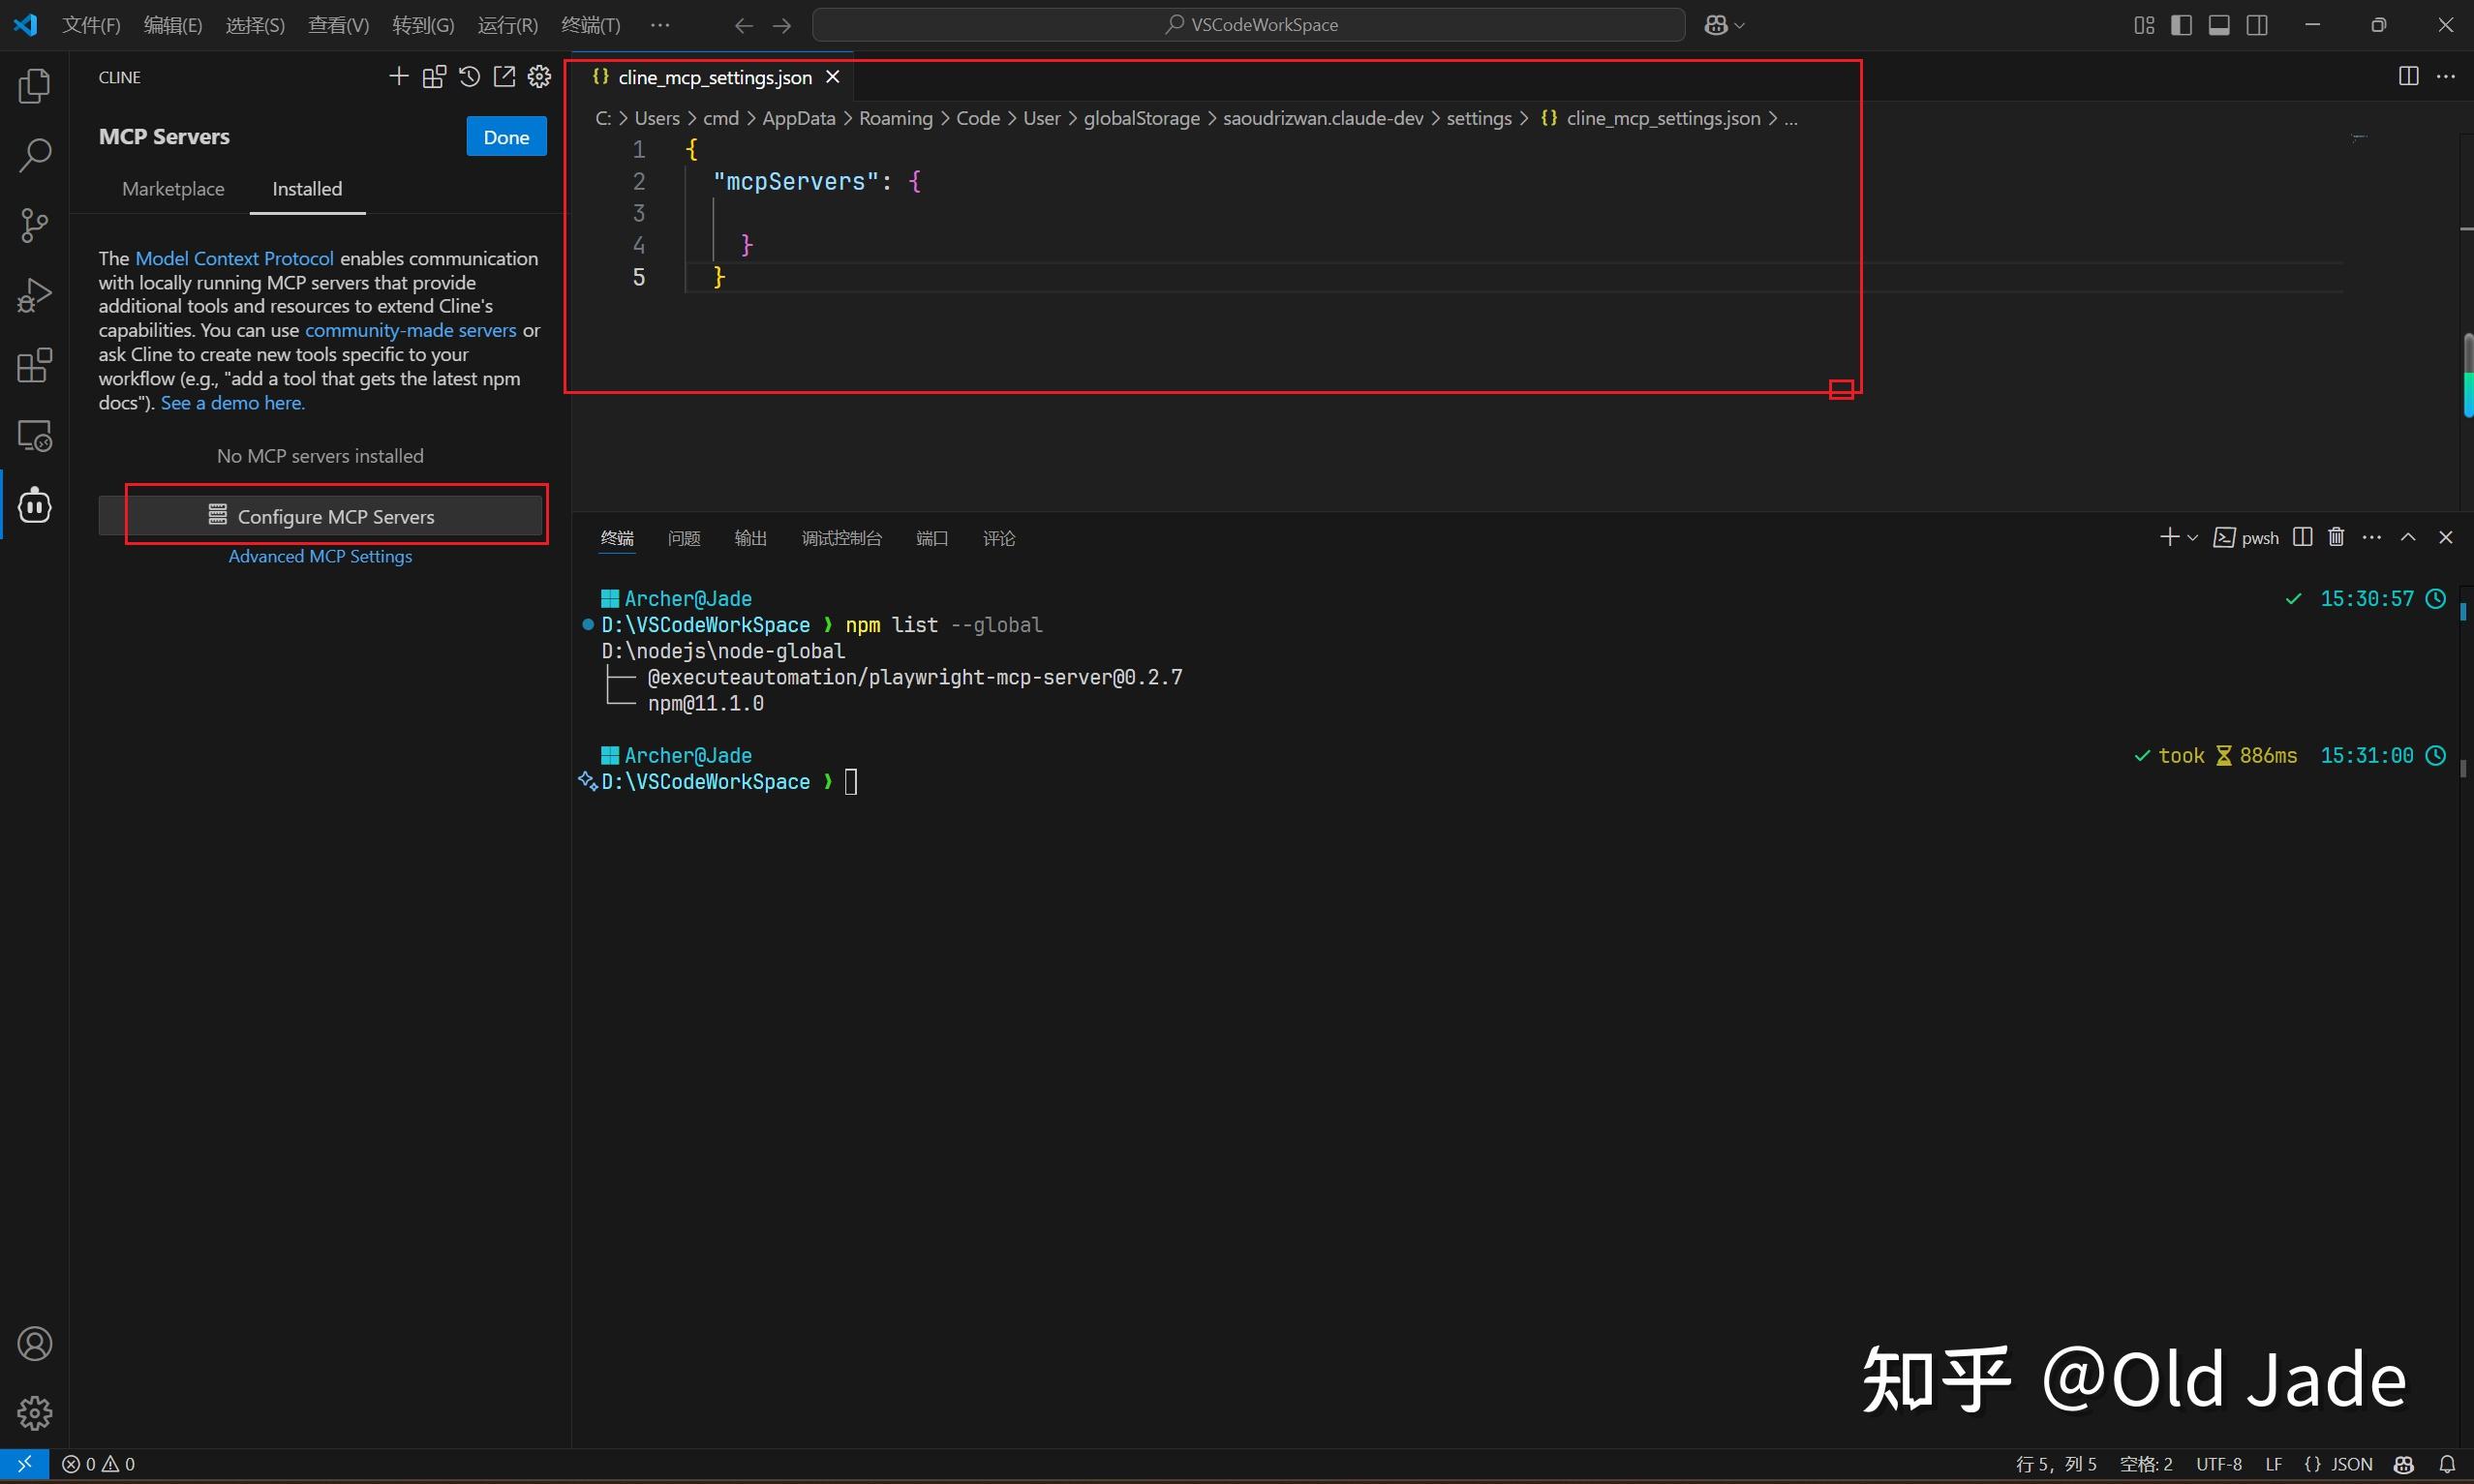Open the 终端(T) menu
This screenshot has width=2474, height=1484.
tap(591, 25)
